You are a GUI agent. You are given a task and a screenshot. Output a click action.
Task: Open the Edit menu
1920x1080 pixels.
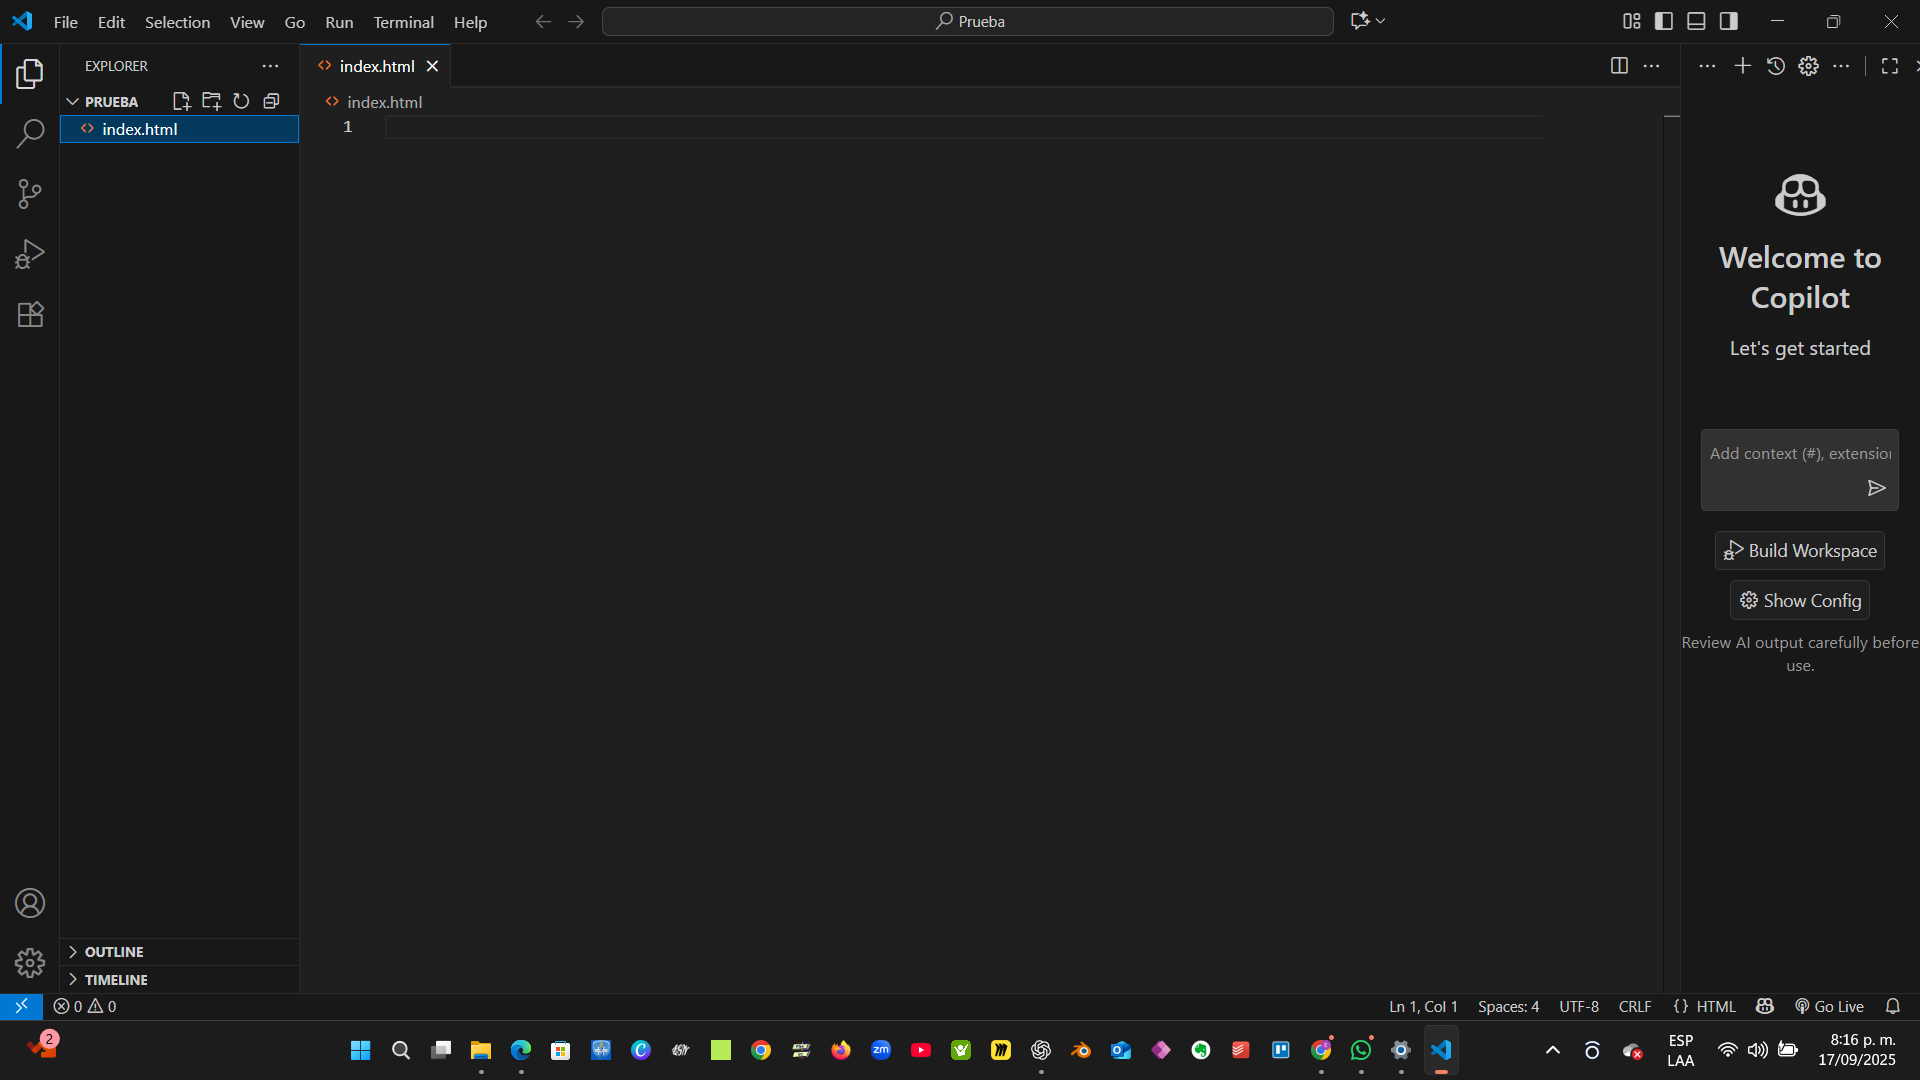click(111, 22)
